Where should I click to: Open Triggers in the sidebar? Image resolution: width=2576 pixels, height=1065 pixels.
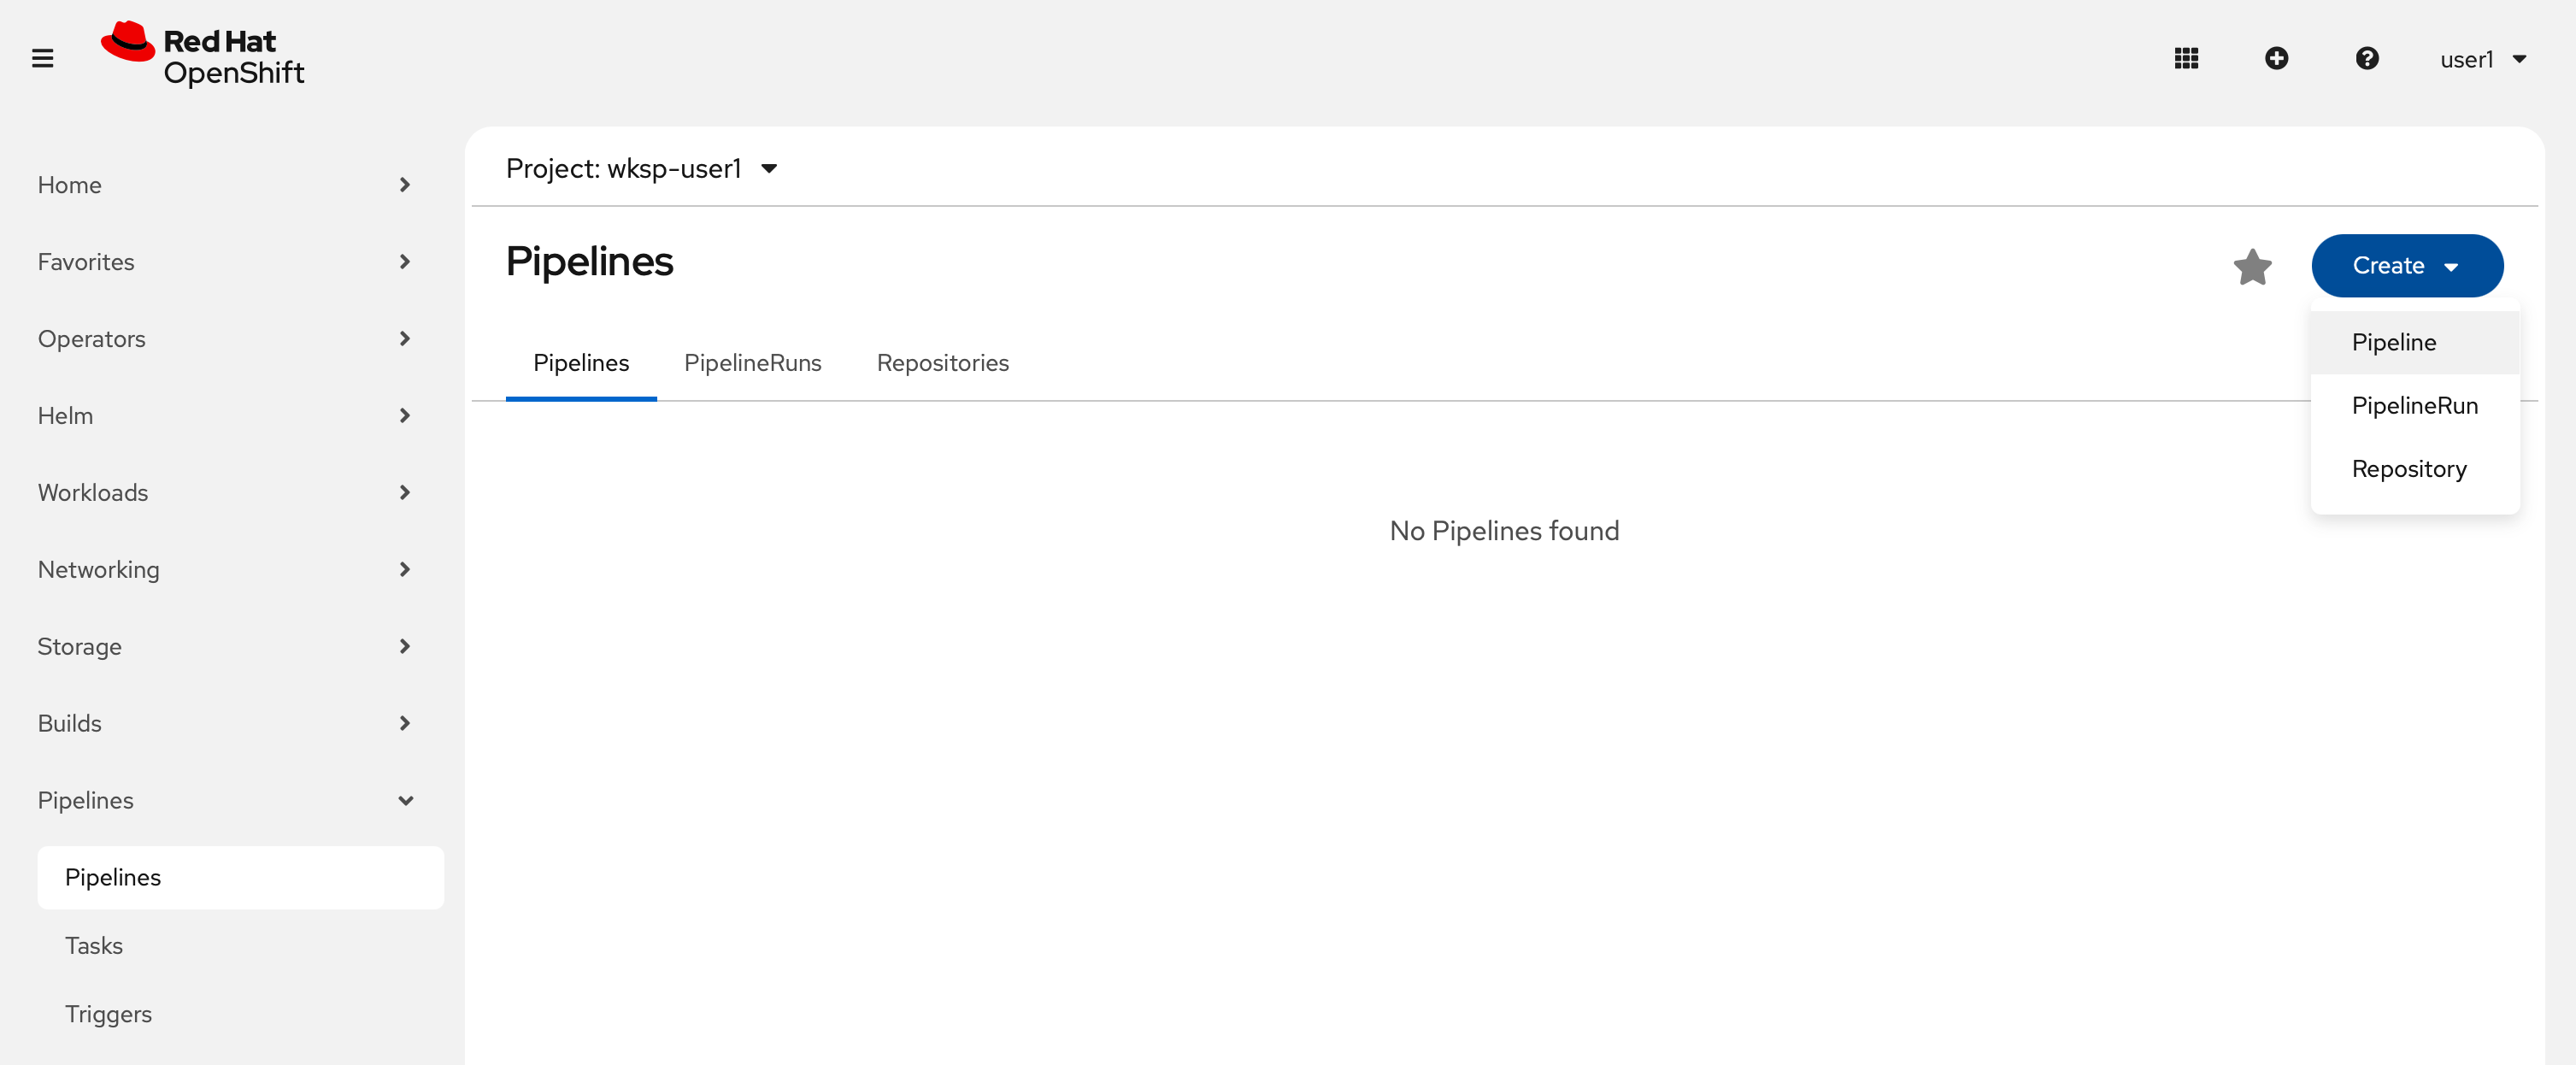tap(108, 1014)
